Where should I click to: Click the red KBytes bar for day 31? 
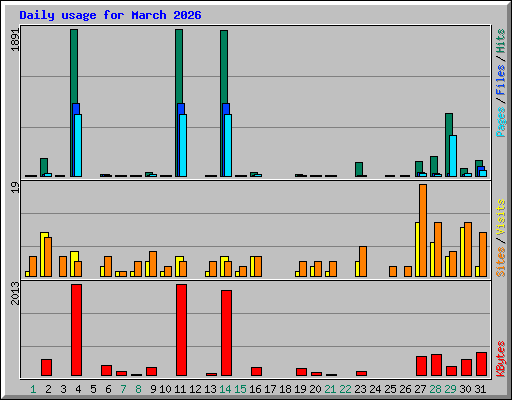coord(481,364)
